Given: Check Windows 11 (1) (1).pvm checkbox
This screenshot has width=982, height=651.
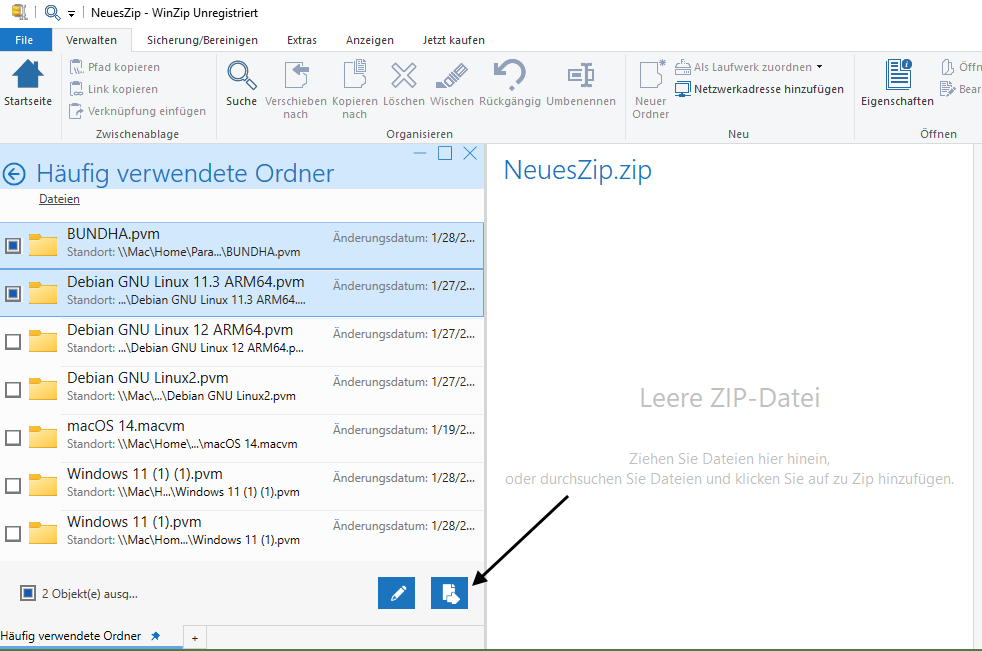Looking at the screenshot, I should tap(13, 486).
